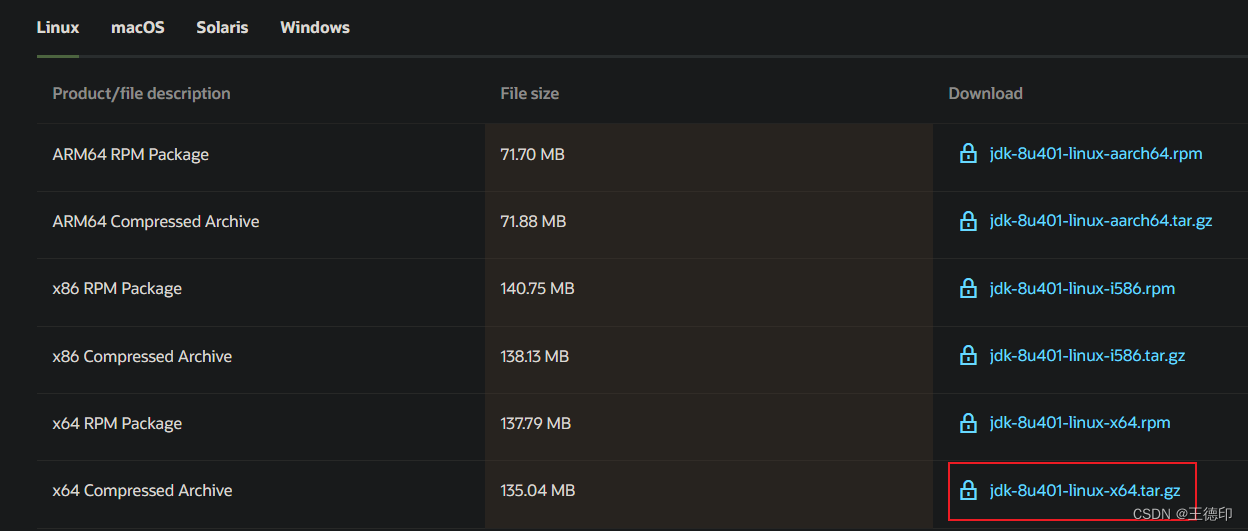
Task: Click lock icon beside jdk-8u401-linux-aarch64.tar.gz
Action: click(x=968, y=220)
